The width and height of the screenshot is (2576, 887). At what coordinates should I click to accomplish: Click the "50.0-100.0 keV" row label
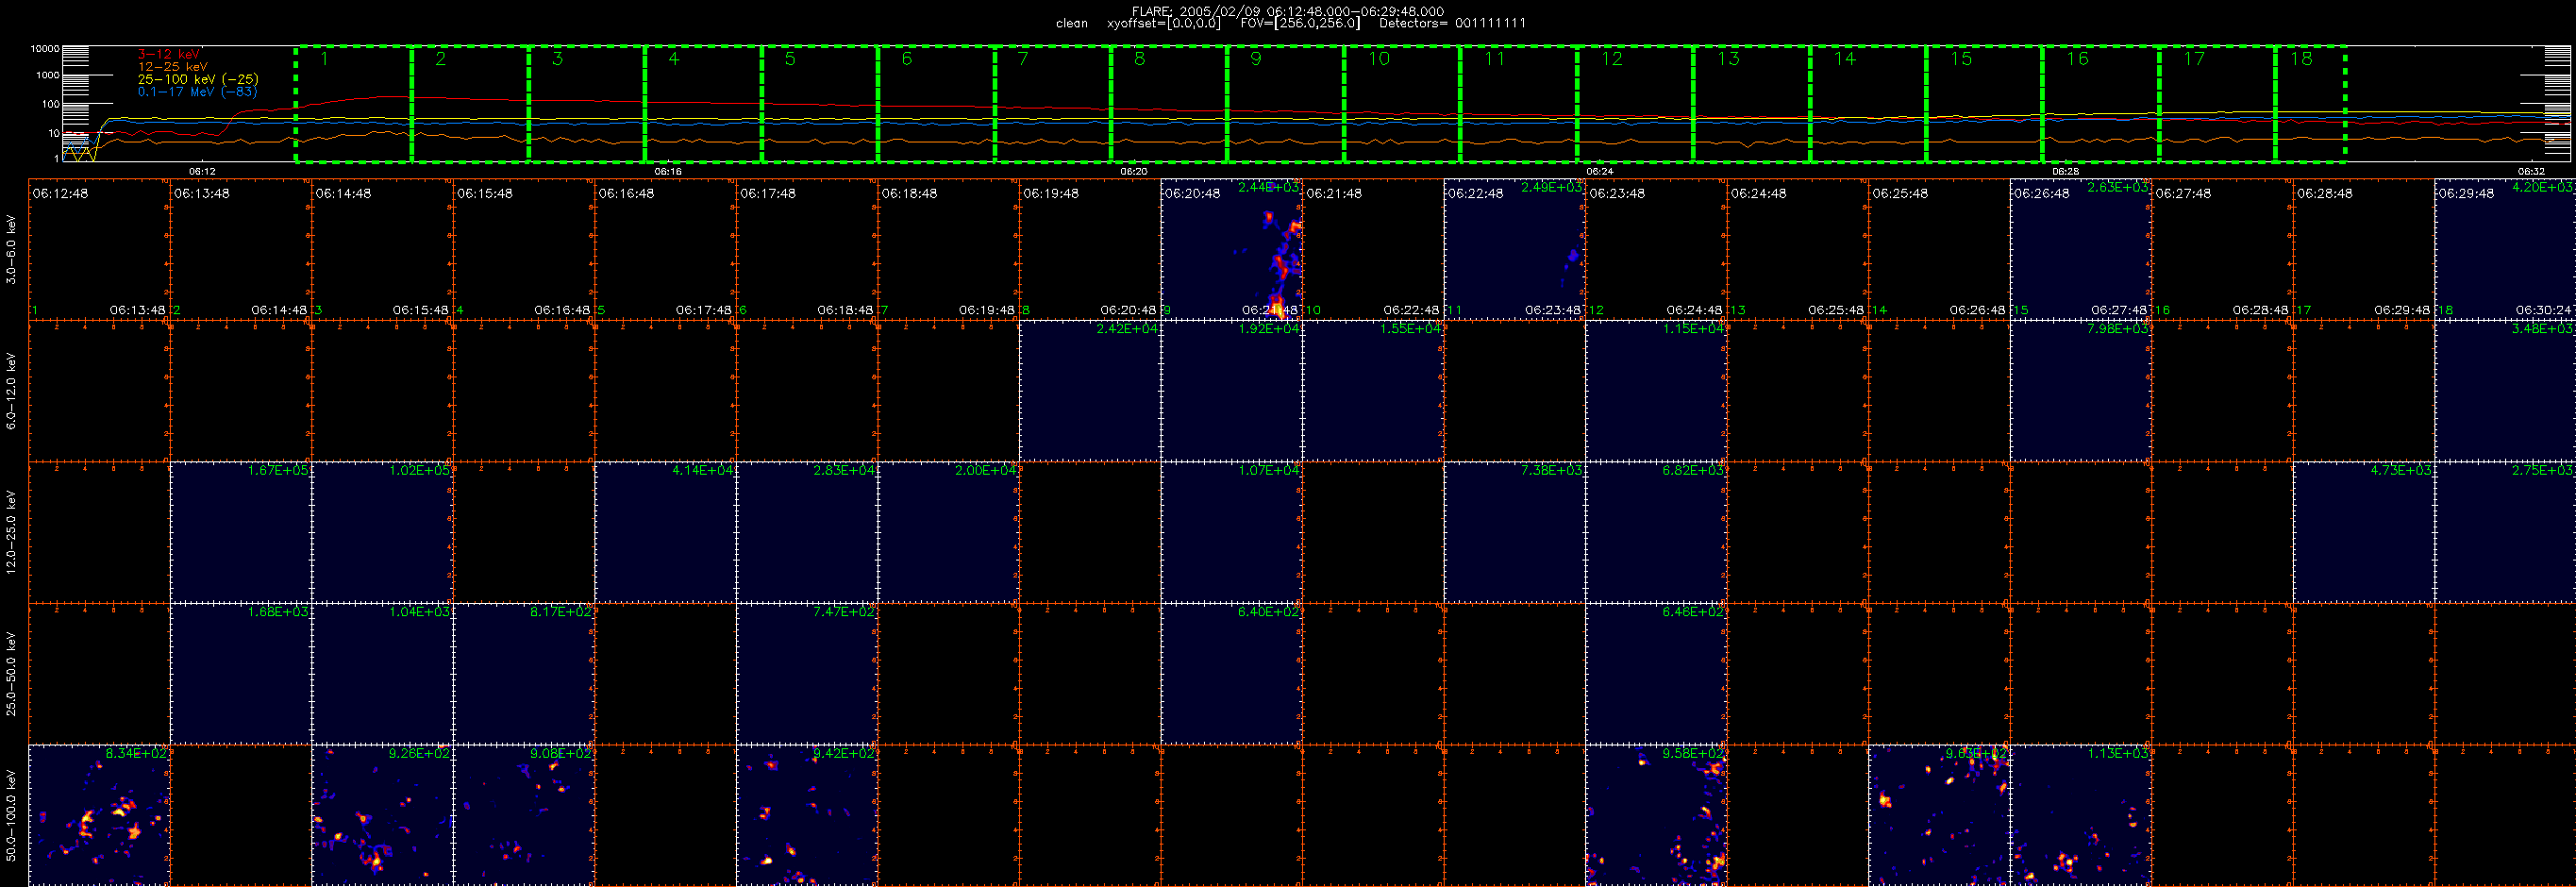tap(11, 815)
